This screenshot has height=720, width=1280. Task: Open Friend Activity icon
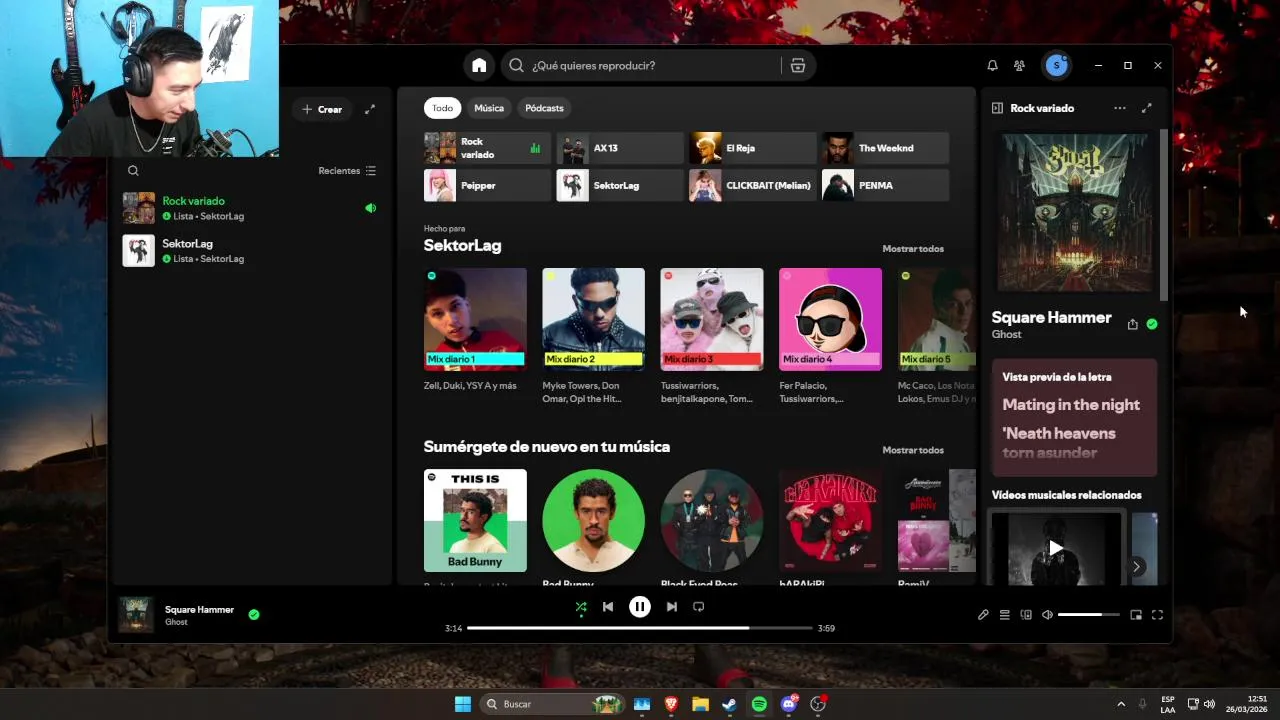[1019, 65]
